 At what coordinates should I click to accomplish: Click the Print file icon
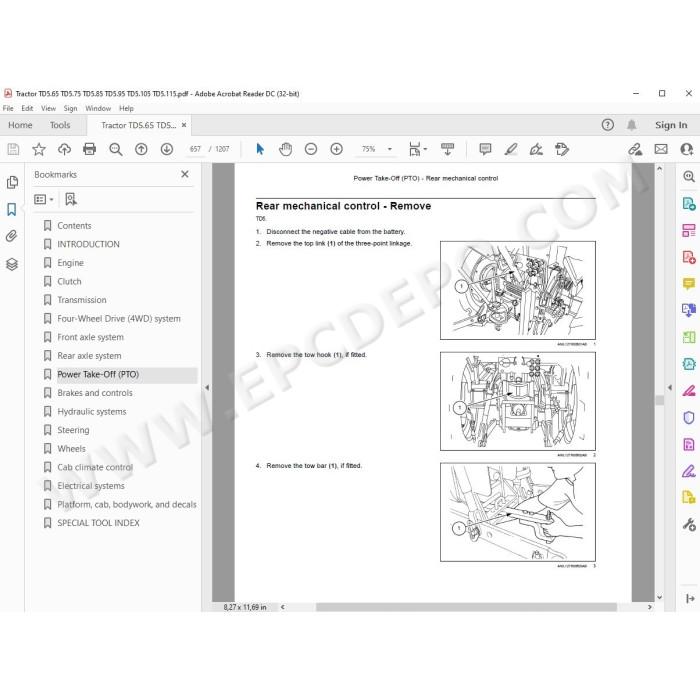point(90,149)
